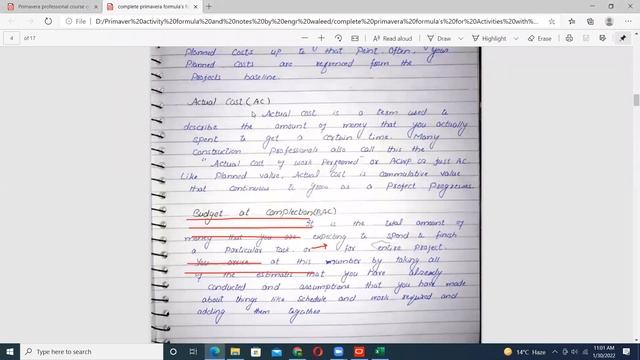
Task: Click the page number field
Action: [x=12, y=38]
